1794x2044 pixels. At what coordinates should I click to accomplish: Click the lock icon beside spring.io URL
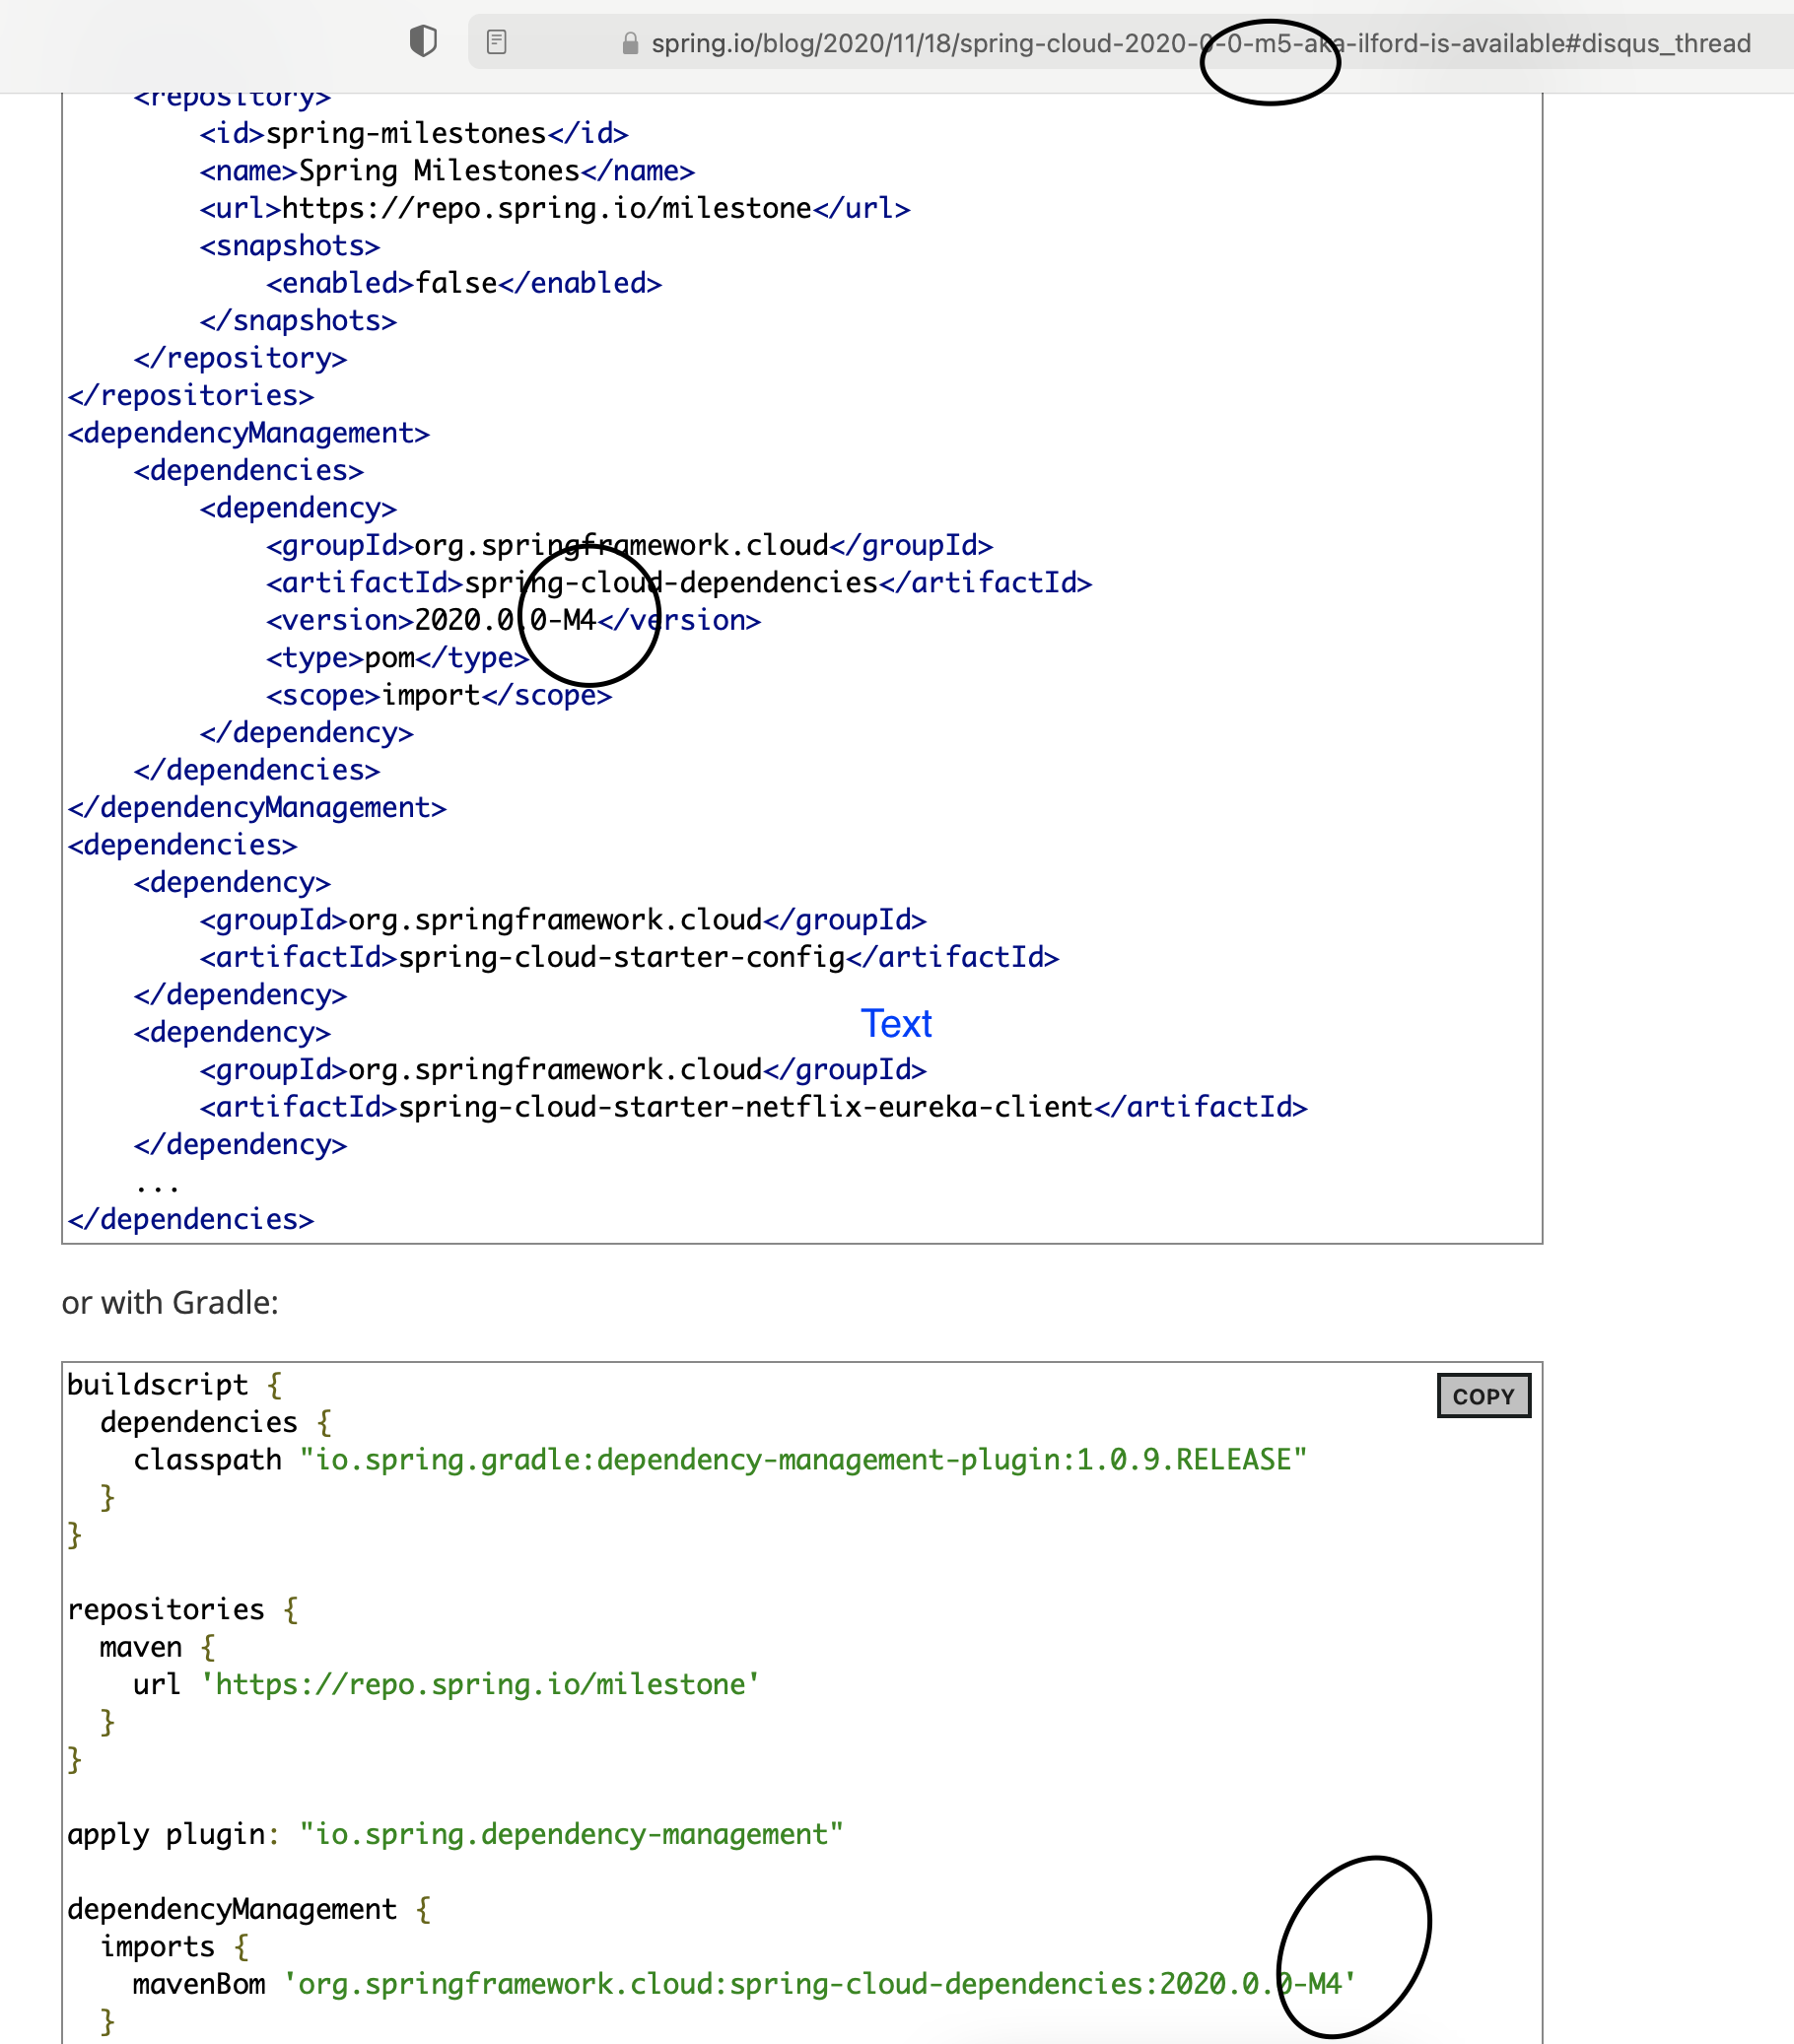coord(630,43)
